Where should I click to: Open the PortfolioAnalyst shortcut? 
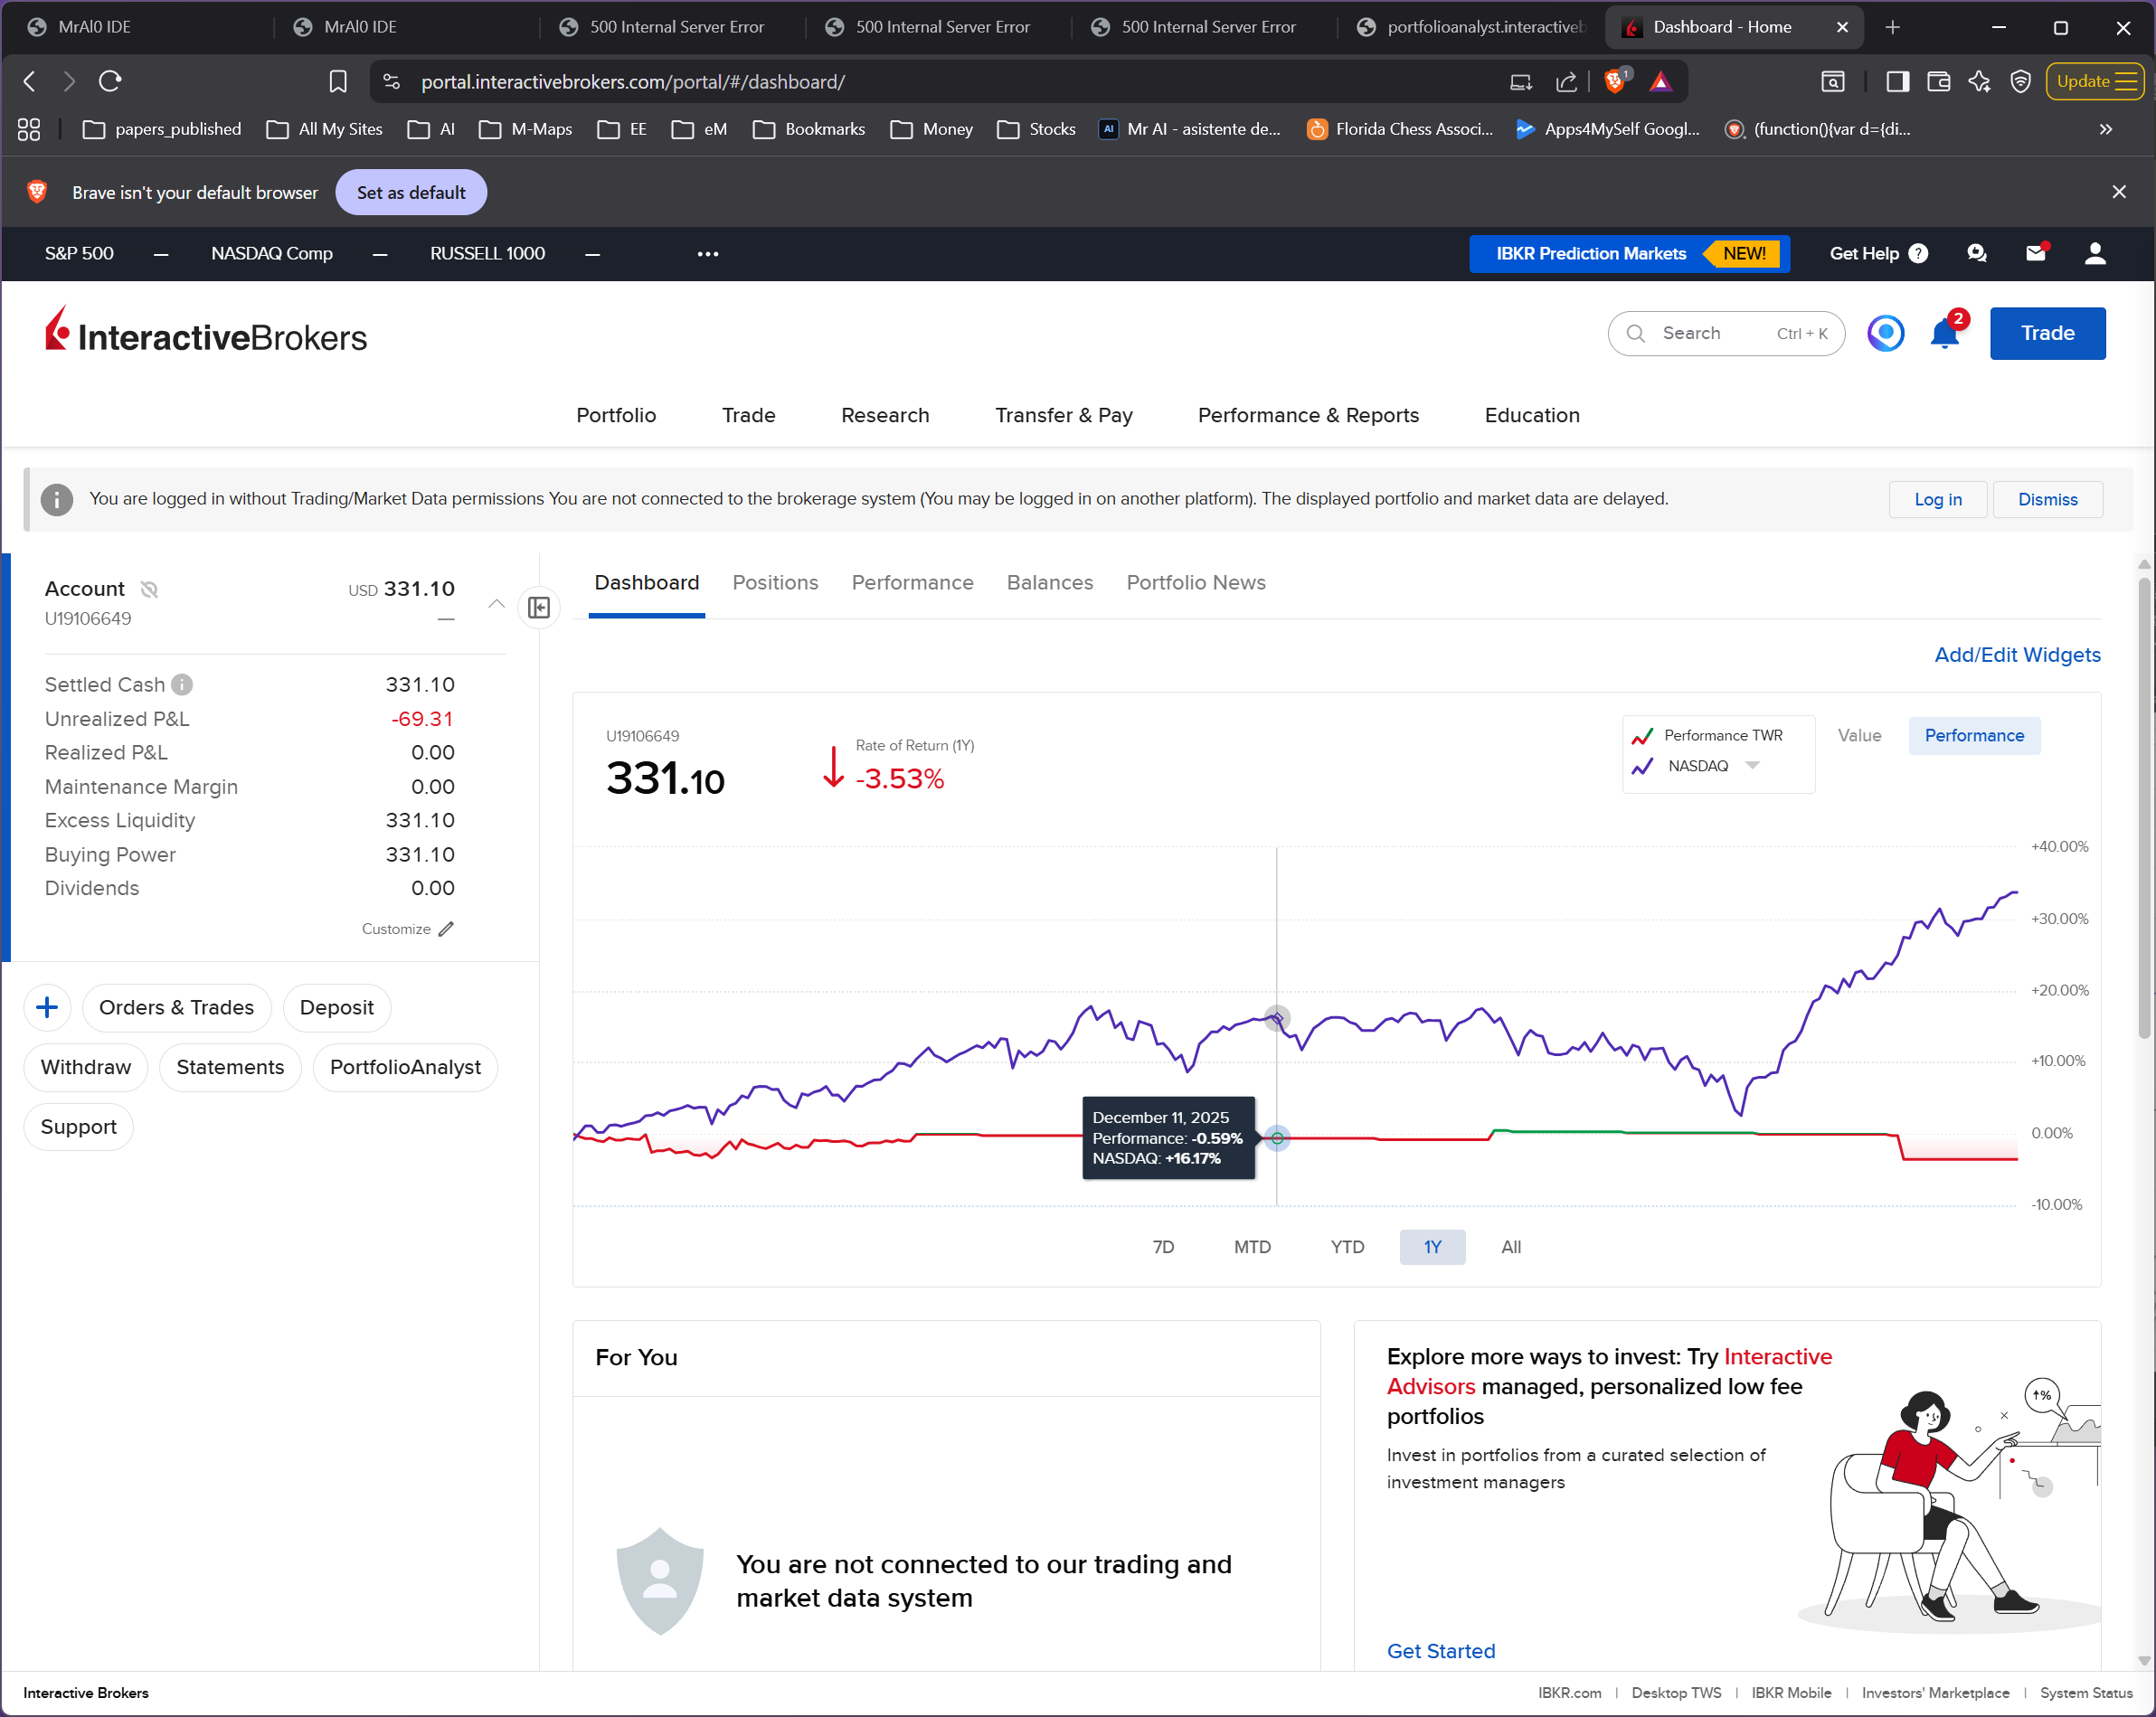pos(405,1067)
